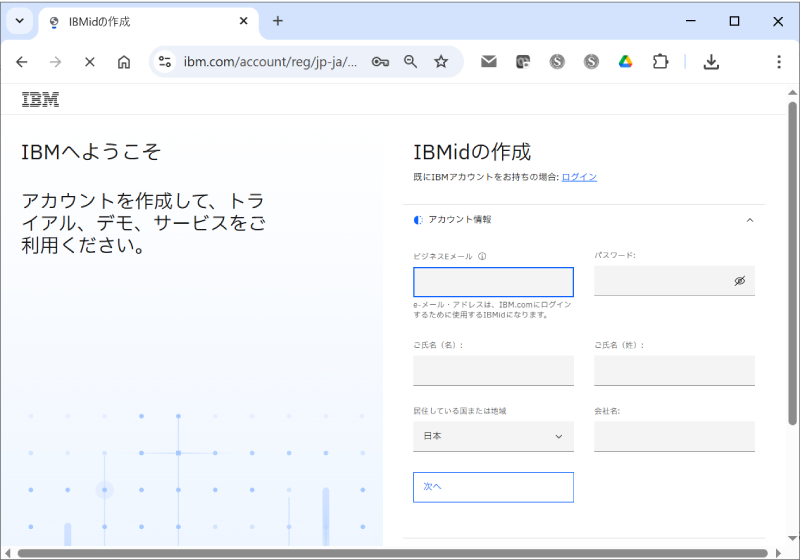Viewport: 800px width, 560px height.
Task: Open a new browser tab
Action: click(x=278, y=21)
